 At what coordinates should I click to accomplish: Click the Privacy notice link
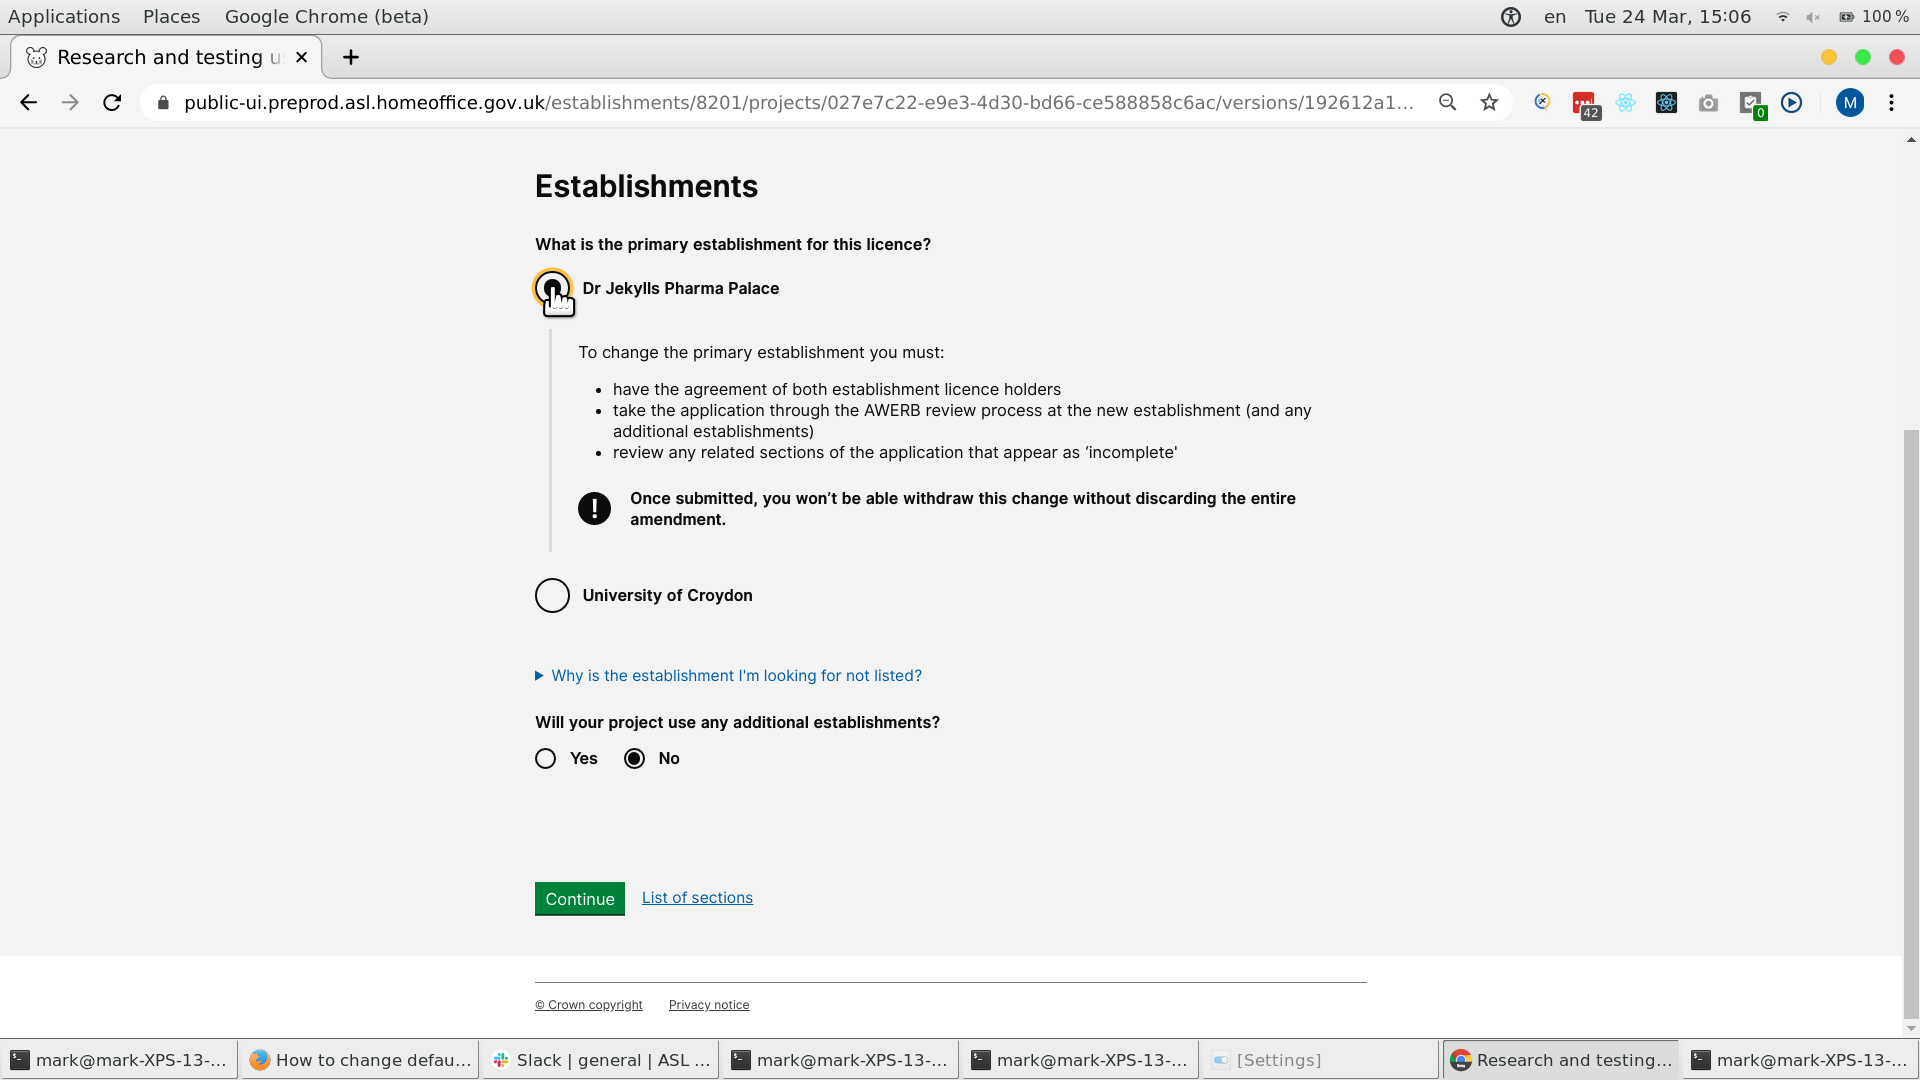709,1005
